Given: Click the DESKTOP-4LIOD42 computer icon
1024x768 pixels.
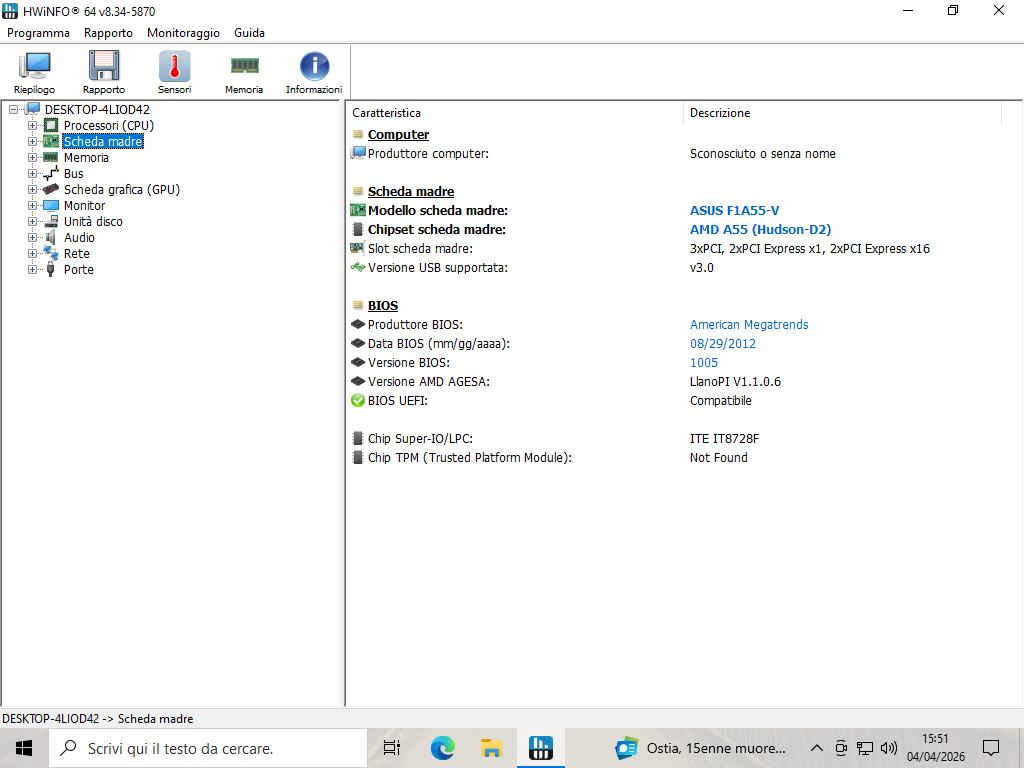Looking at the screenshot, I should coord(33,109).
